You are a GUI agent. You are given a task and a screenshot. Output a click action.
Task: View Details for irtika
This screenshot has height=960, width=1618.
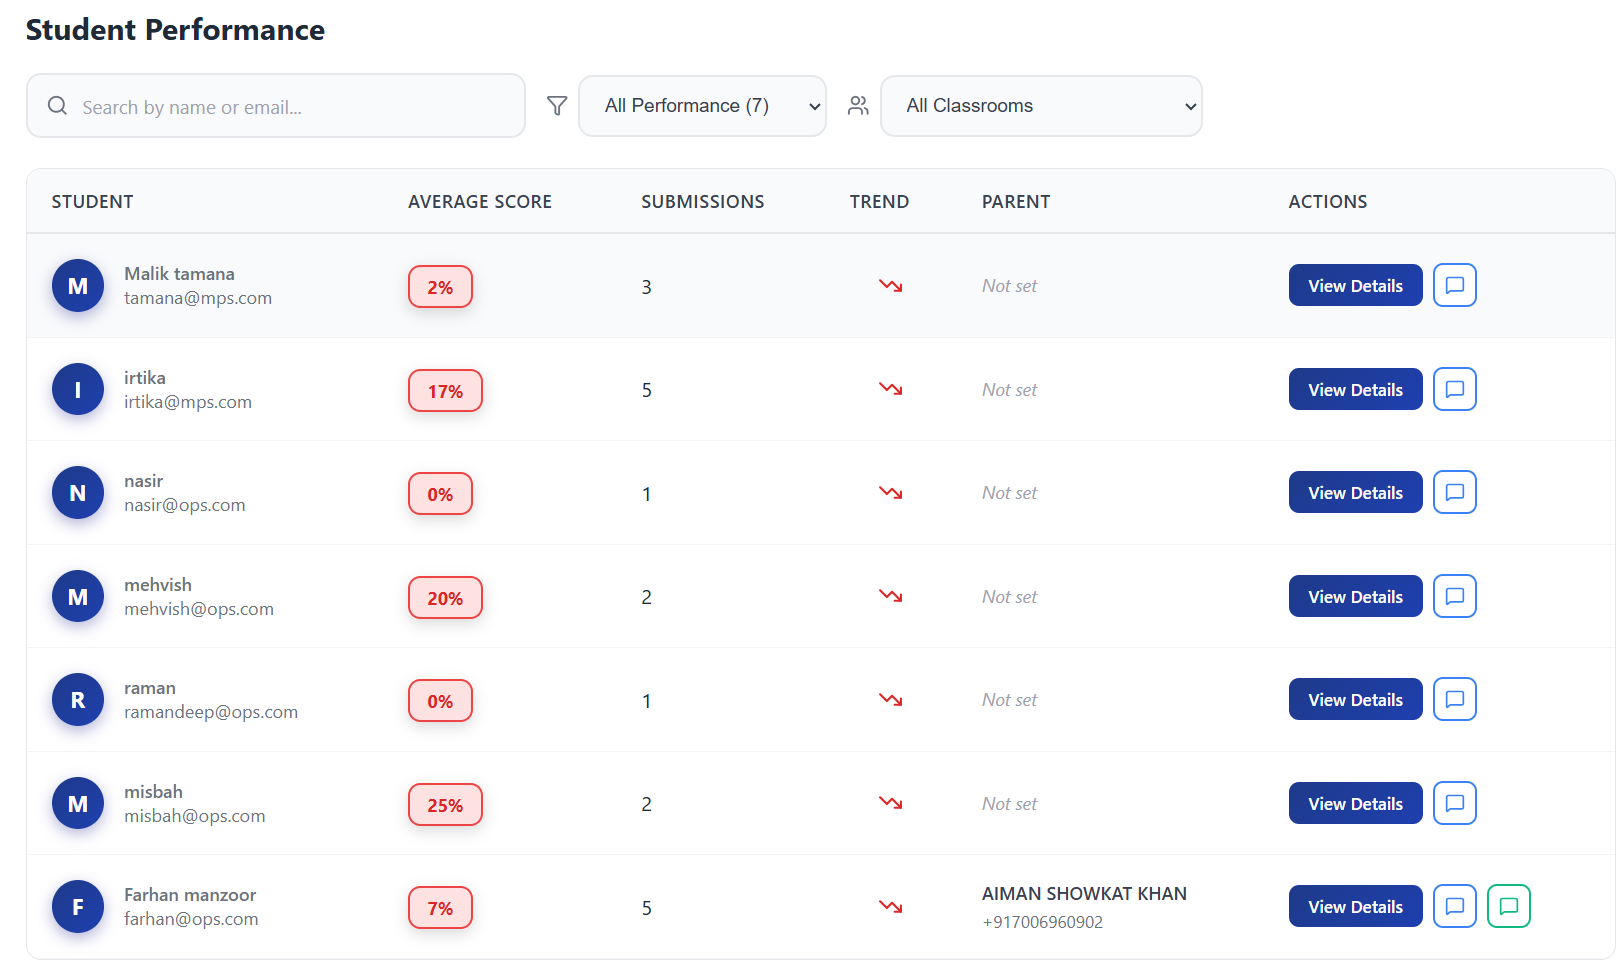click(1355, 389)
